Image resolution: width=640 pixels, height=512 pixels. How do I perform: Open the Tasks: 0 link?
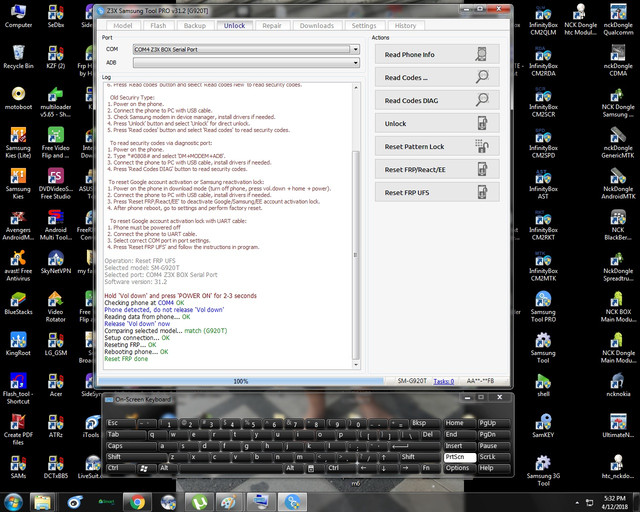[x=444, y=381]
